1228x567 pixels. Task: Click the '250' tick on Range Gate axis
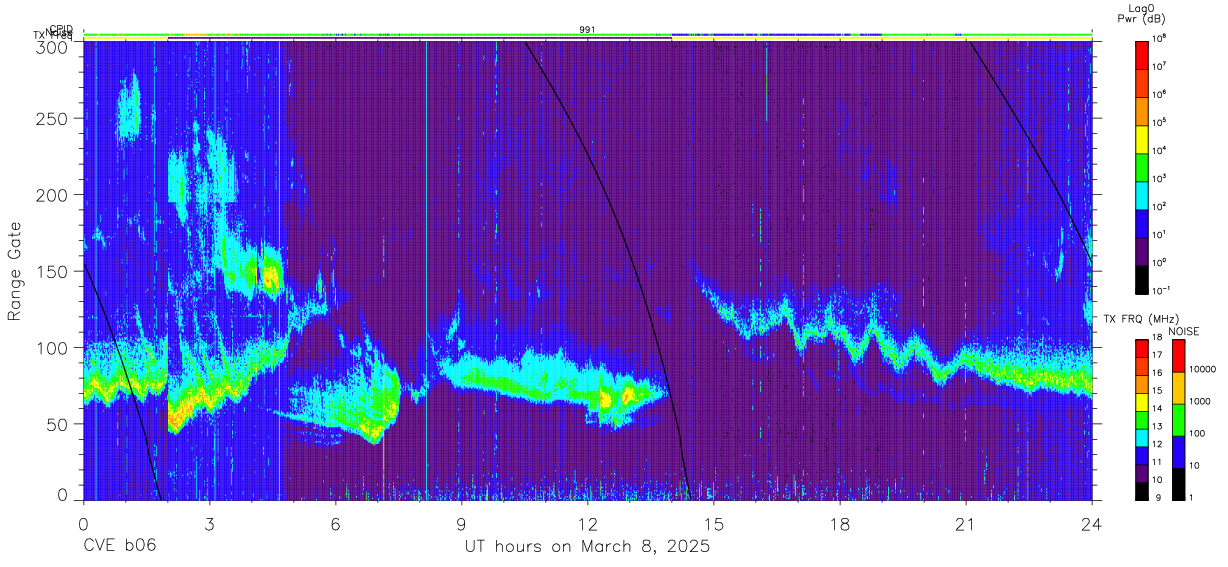[52, 119]
